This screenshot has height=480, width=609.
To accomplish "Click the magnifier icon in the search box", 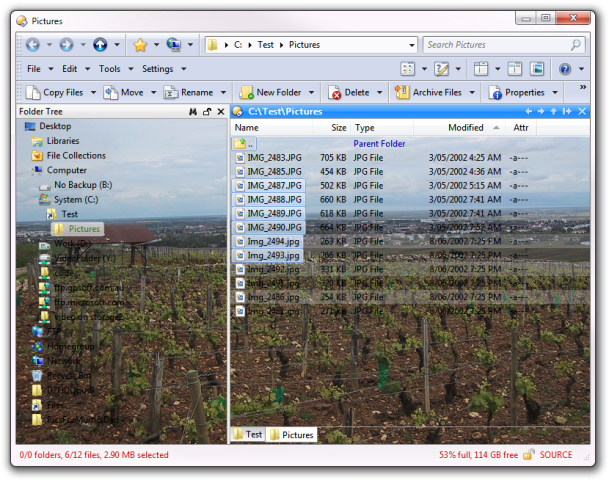I will [x=575, y=45].
